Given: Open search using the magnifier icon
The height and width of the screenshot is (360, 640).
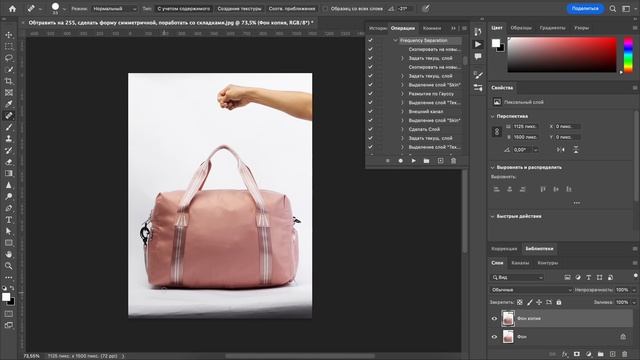Looking at the screenshot, I should coord(613,9).
